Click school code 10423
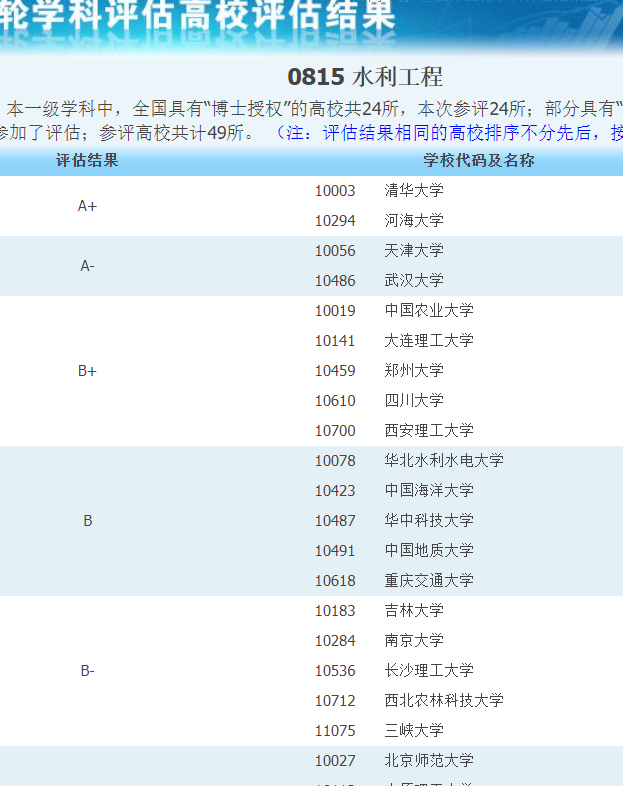Image resolution: width=623 pixels, height=786 pixels. [x=335, y=491]
